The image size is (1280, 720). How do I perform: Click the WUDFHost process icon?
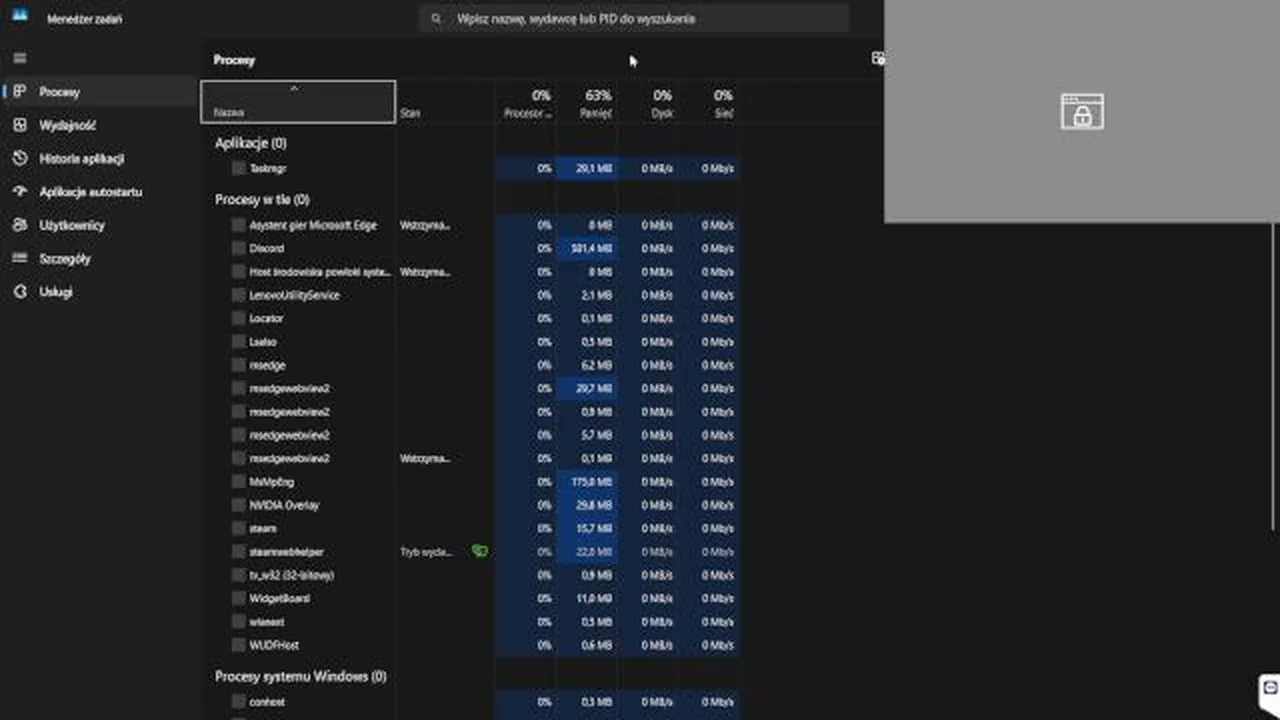(238, 645)
